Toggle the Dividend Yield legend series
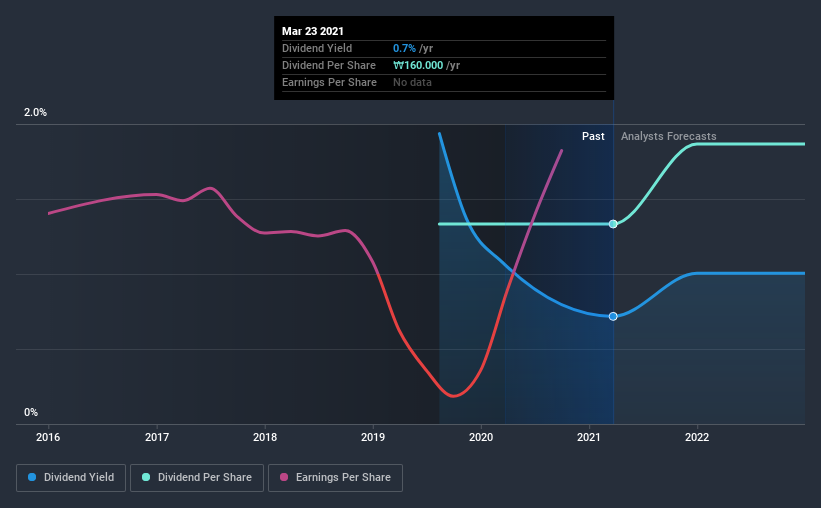821x508 pixels. (71, 478)
